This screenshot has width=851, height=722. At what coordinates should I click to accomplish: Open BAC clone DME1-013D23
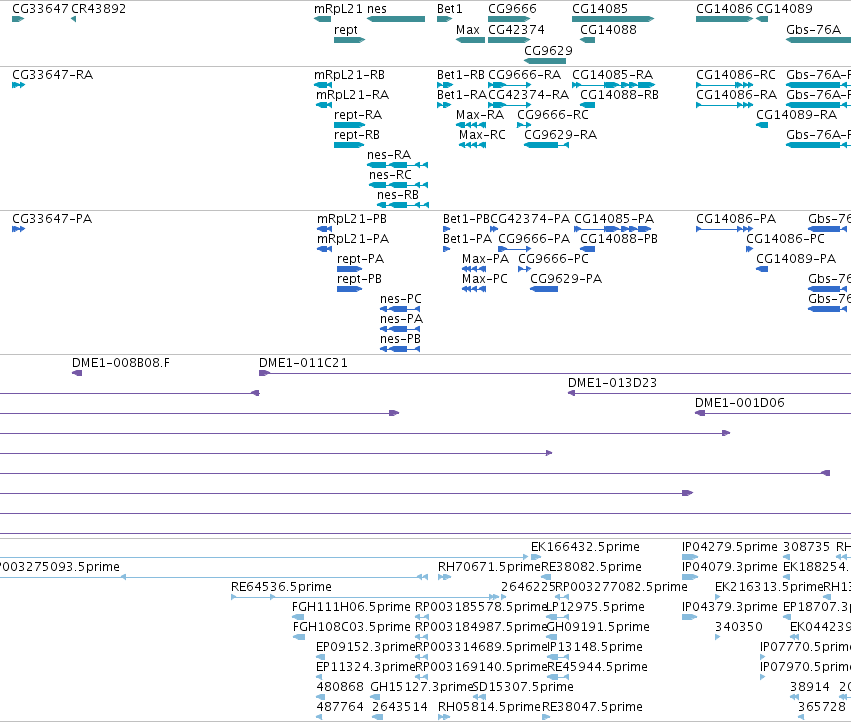[x=612, y=383]
